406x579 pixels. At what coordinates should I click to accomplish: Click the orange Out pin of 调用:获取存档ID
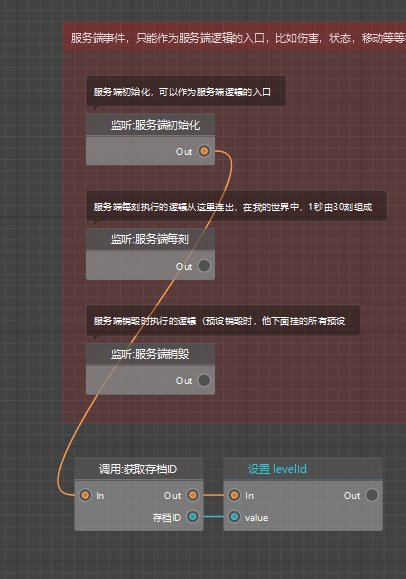(192, 495)
